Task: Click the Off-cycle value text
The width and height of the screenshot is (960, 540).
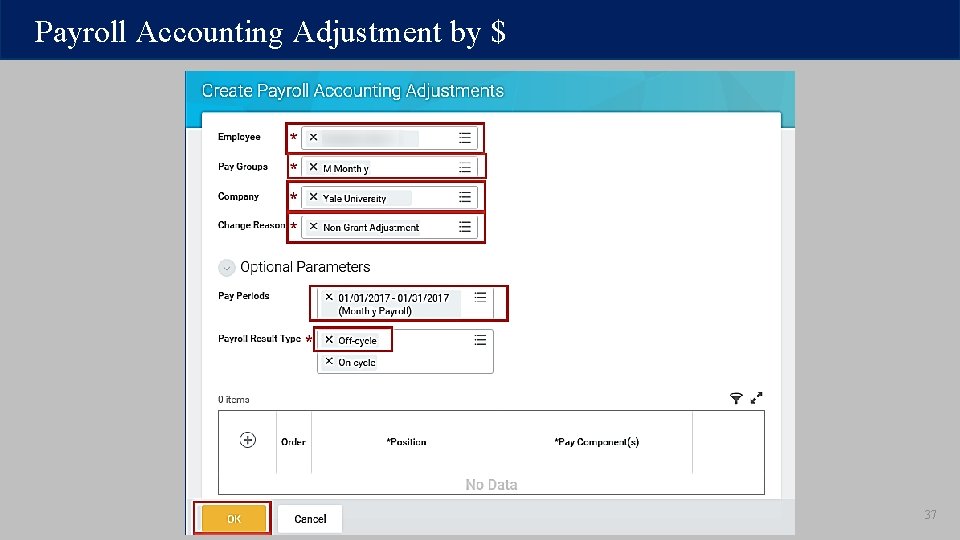Action: pyautogui.click(x=358, y=340)
